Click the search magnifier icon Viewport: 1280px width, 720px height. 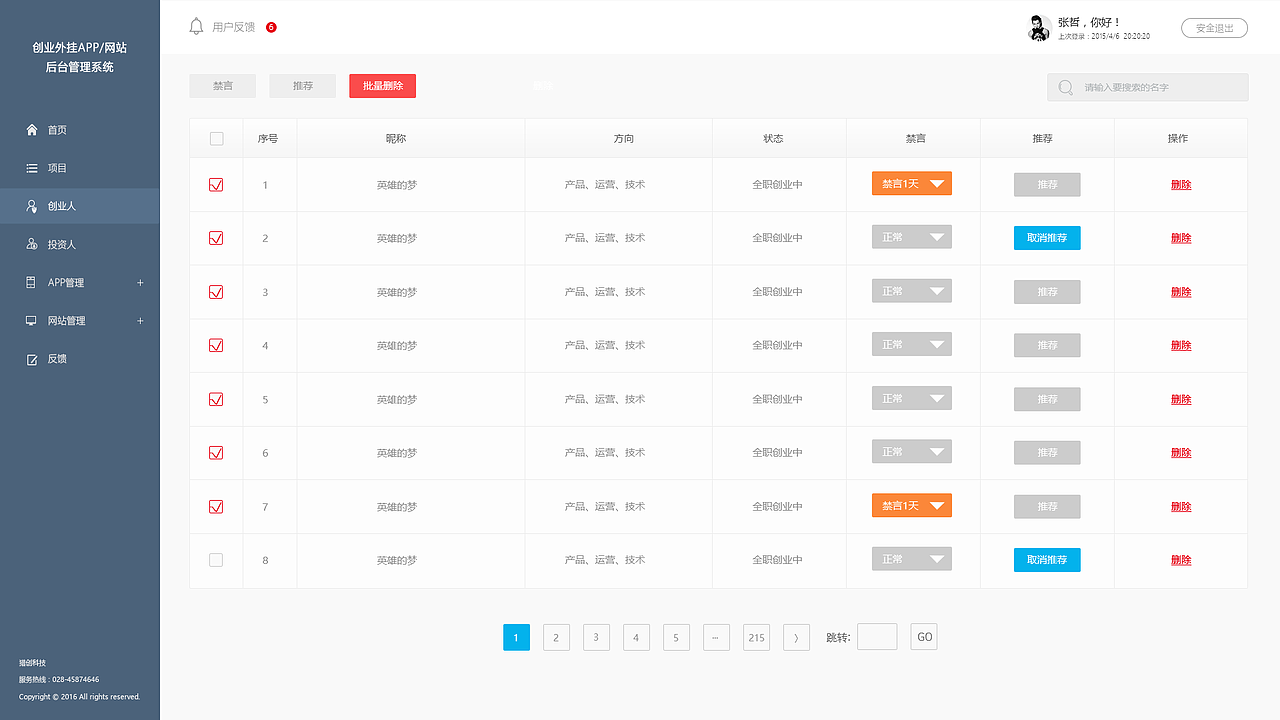pos(1066,87)
